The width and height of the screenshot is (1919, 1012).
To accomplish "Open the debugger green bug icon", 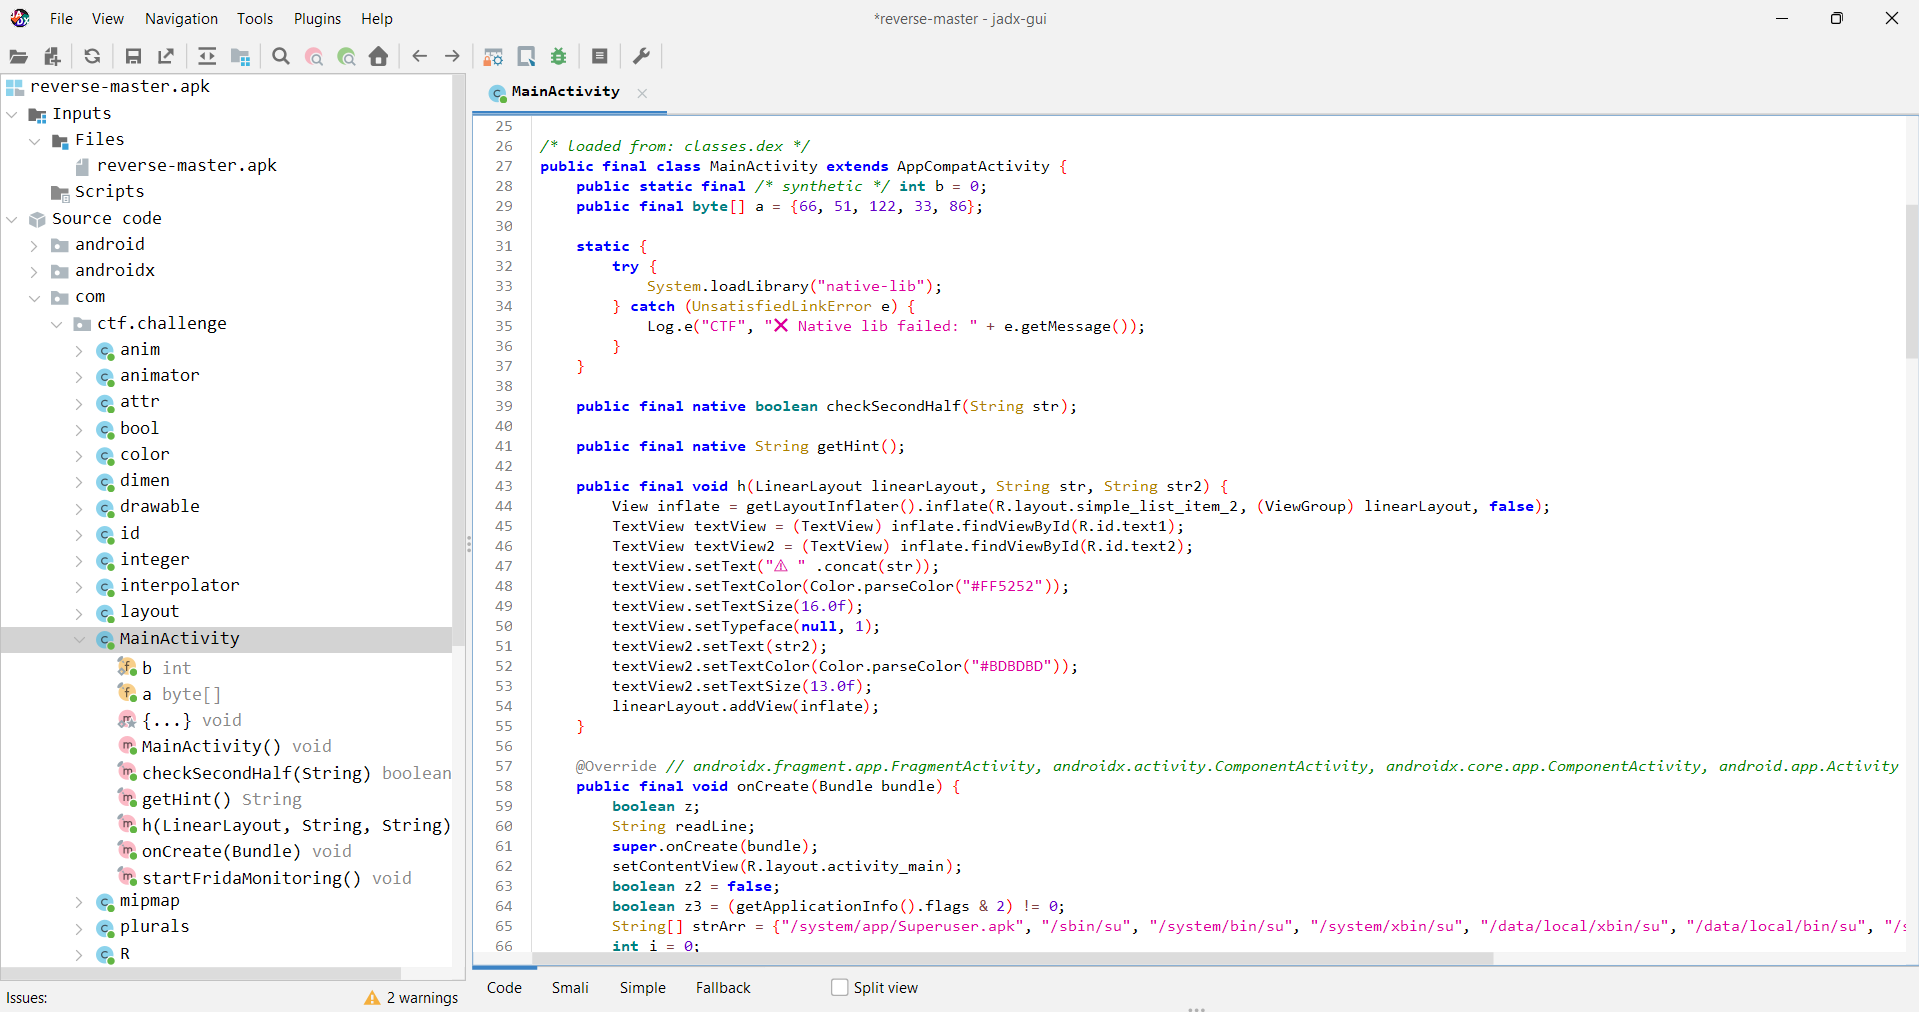I will [x=559, y=57].
